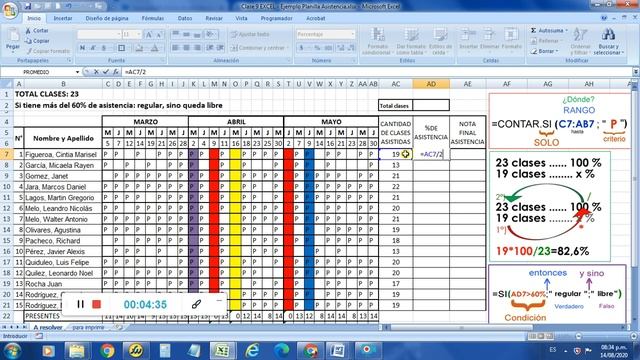Expand the formula bar
The width and height of the screenshot is (640, 360).
(636, 72)
